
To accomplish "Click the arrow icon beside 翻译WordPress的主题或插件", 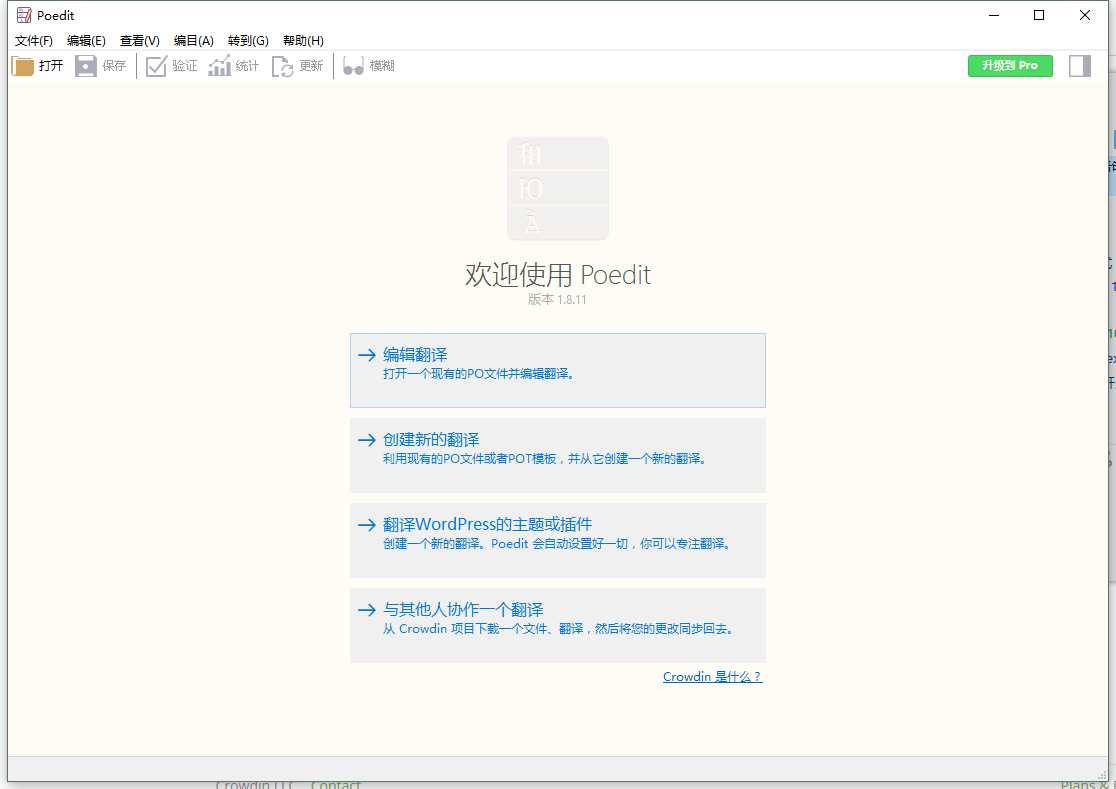I will 367,524.
